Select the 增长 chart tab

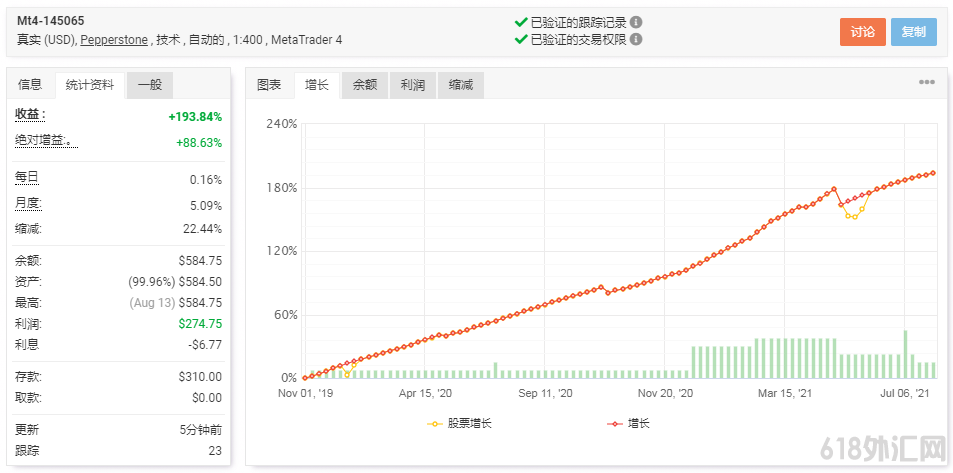pyautogui.click(x=317, y=85)
